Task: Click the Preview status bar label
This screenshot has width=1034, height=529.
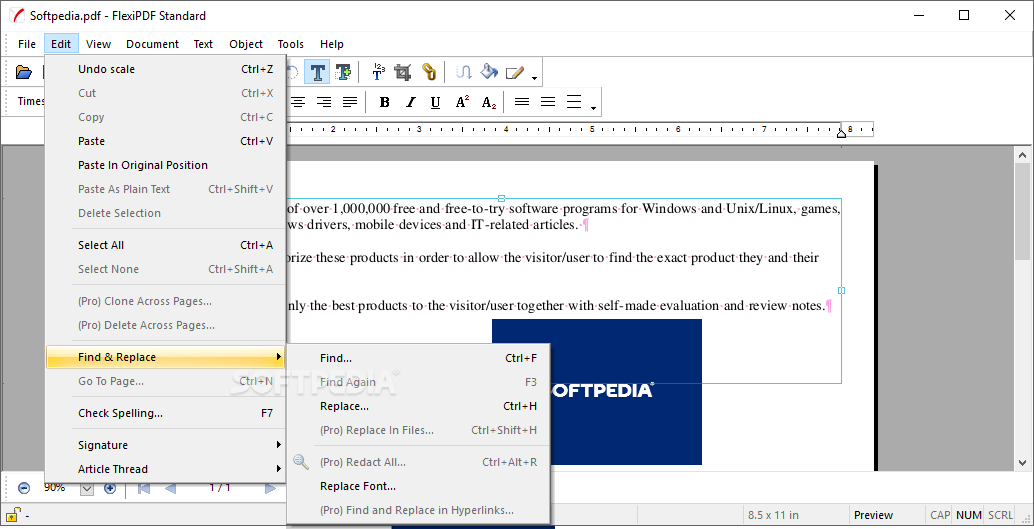Action: click(873, 515)
